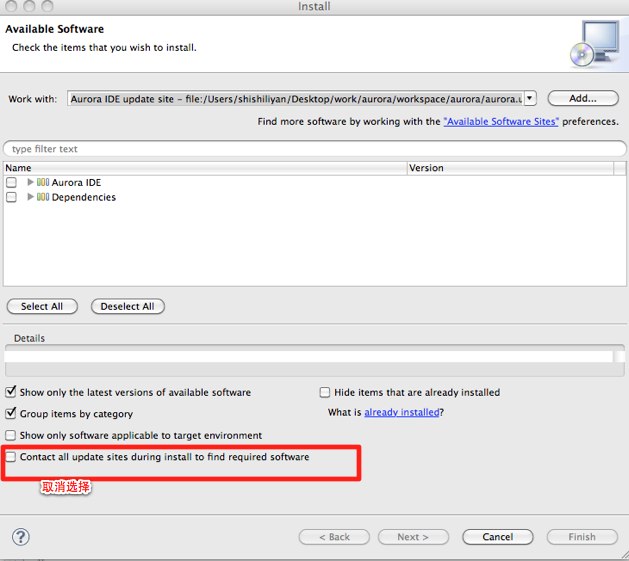Disable Show only the latest versions option
The image size is (629, 561).
pos(11,393)
